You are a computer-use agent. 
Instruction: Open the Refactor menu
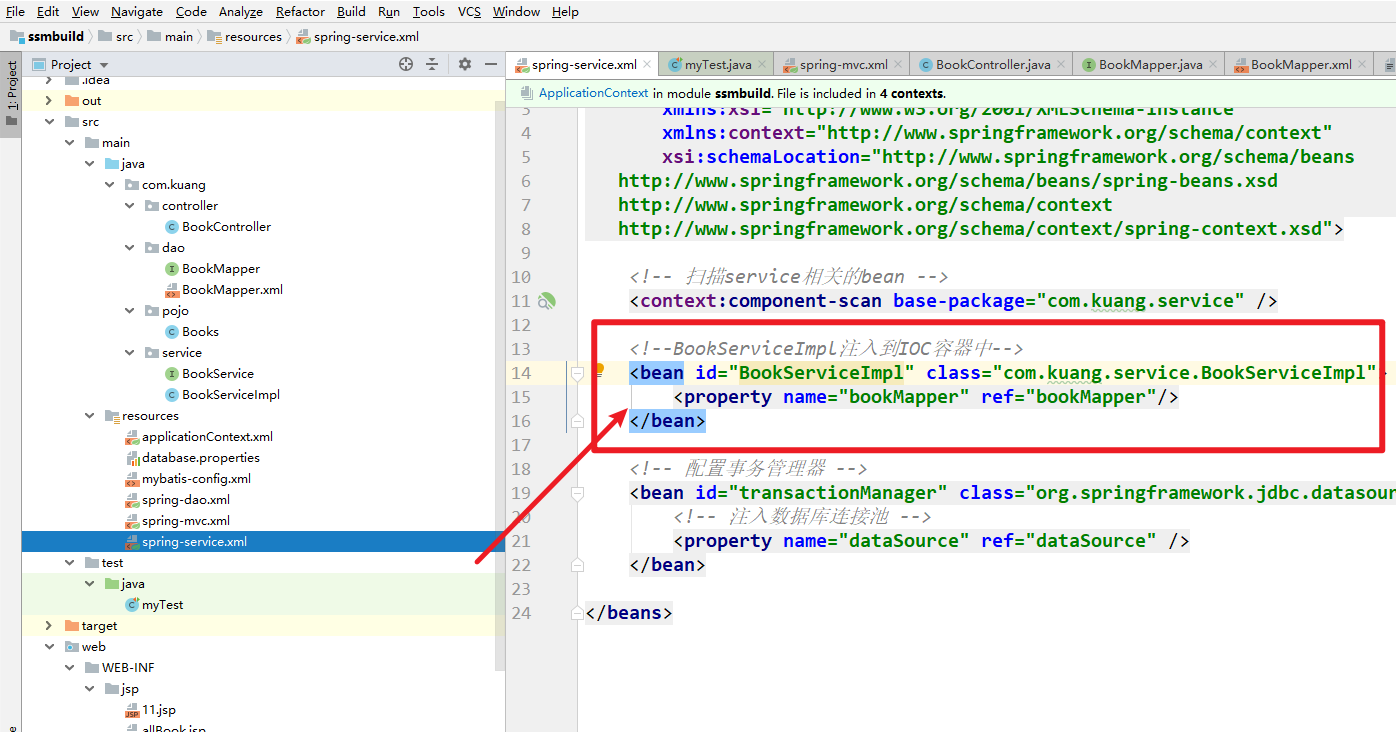point(300,11)
